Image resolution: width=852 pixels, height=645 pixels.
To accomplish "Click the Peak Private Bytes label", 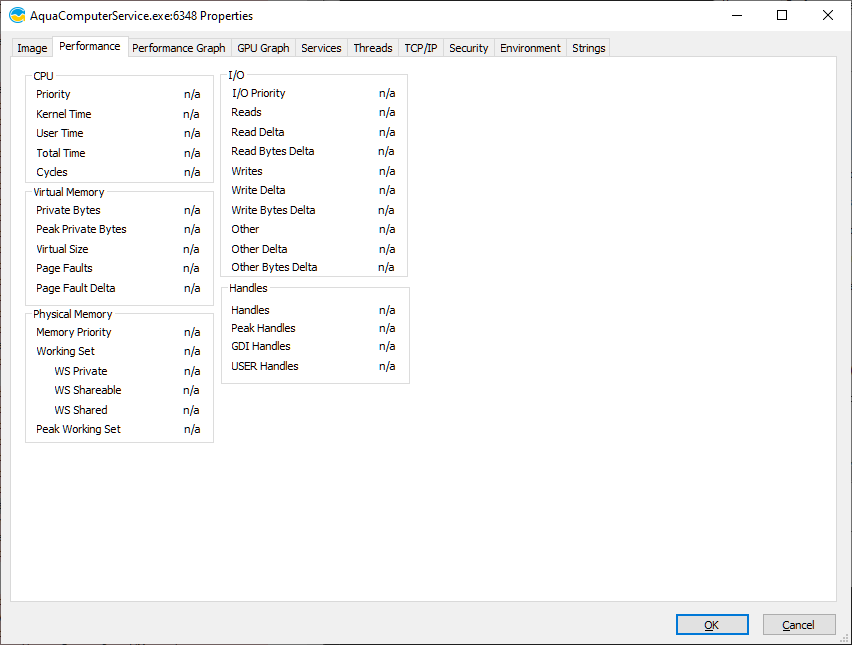I will point(82,229).
